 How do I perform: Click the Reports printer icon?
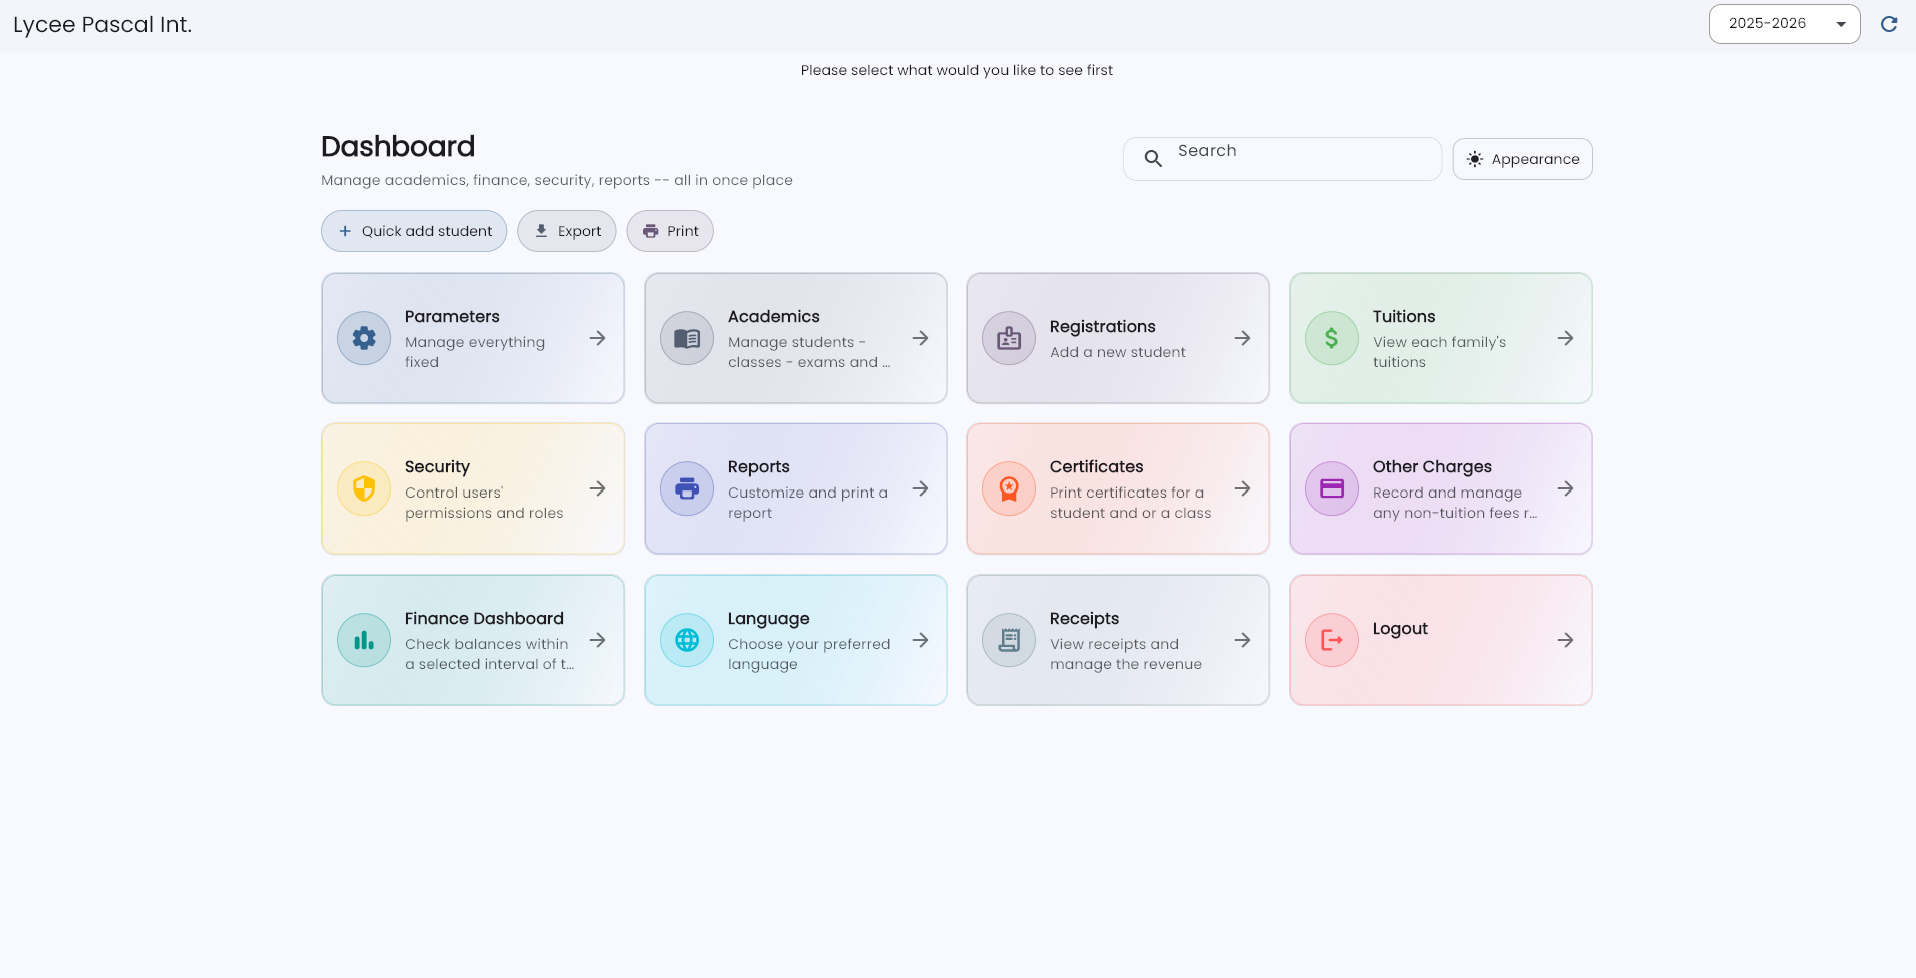(687, 489)
